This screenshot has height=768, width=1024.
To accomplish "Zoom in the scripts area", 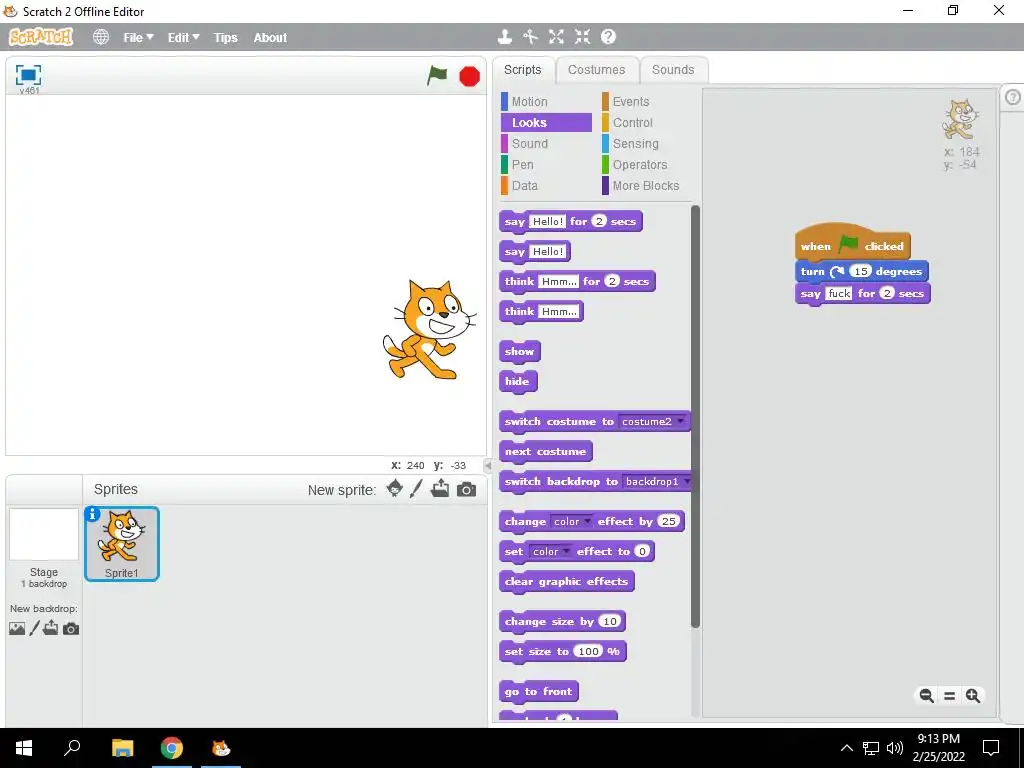I will coord(972,696).
